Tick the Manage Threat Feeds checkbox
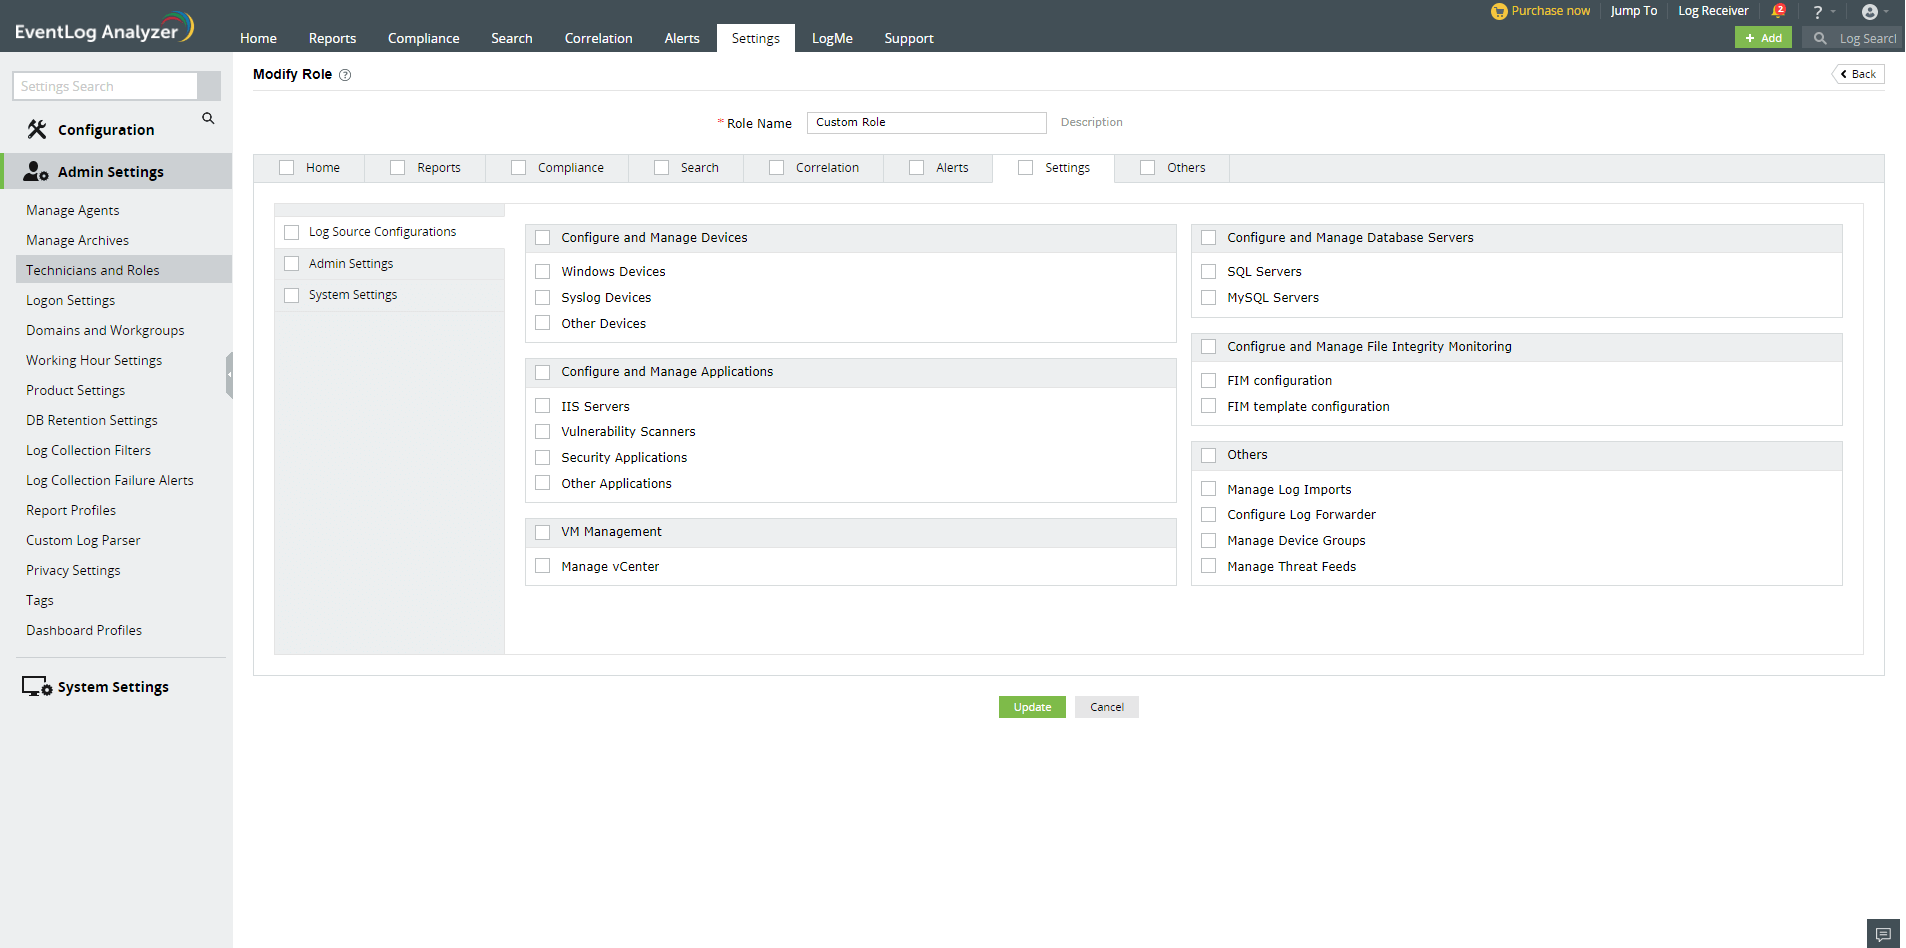 click(1209, 566)
